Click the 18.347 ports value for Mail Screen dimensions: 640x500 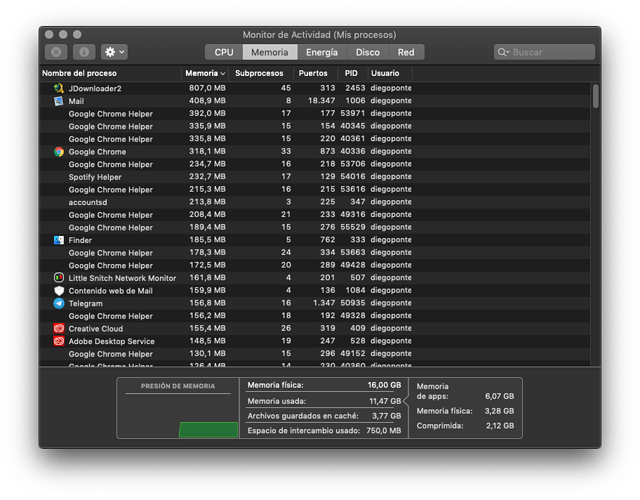[x=321, y=101]
